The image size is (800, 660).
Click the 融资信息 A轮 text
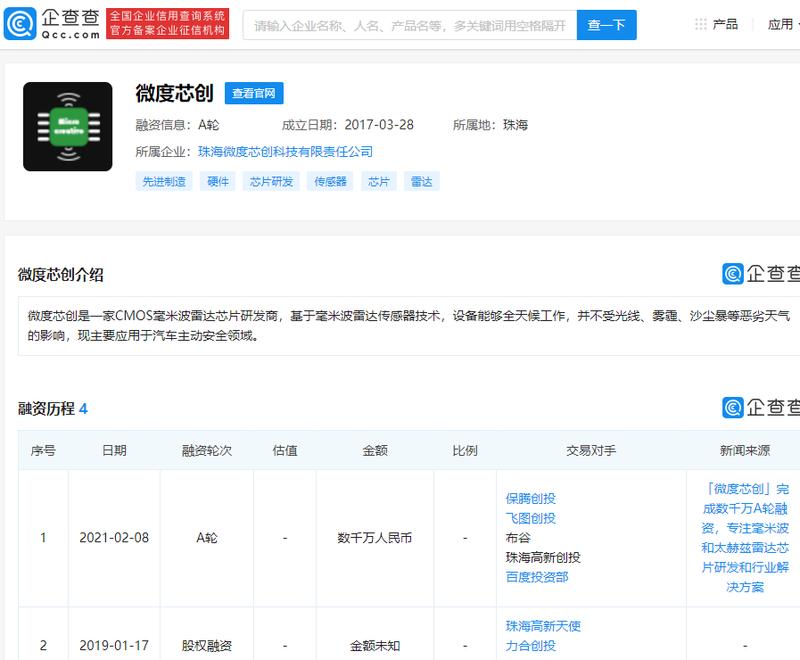pyautogui.click(x=178, y=125)
